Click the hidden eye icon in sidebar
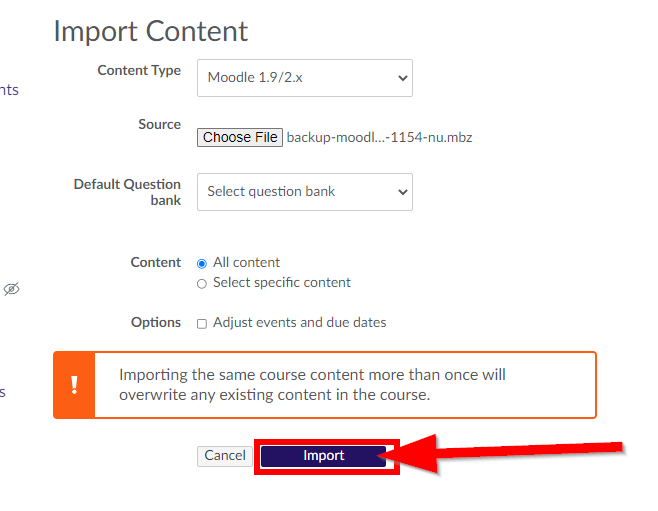Viewport: 658px width, 511px height. tap(11, 289)
